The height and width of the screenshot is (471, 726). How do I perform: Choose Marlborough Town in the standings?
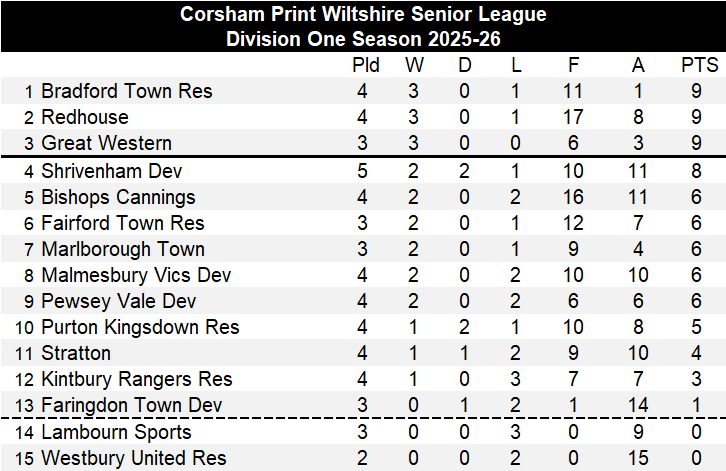point(122,249)
